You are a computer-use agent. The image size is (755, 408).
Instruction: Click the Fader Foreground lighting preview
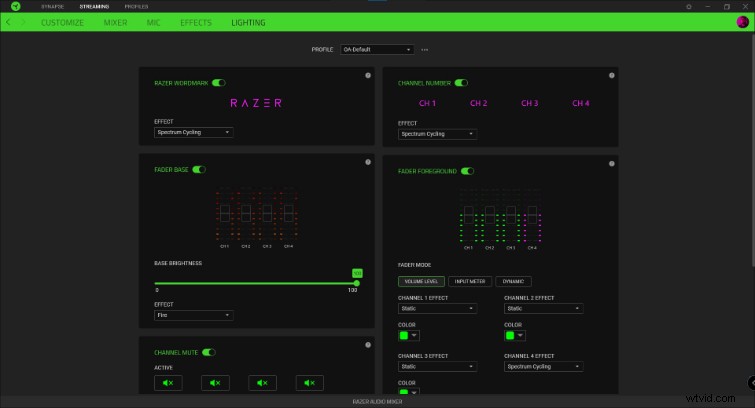click(x=500, y=219)
